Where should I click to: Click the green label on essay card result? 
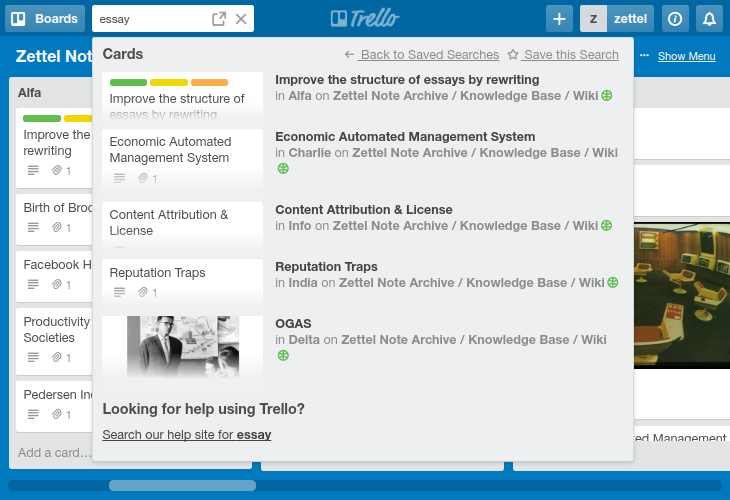[x=128, y=82]
